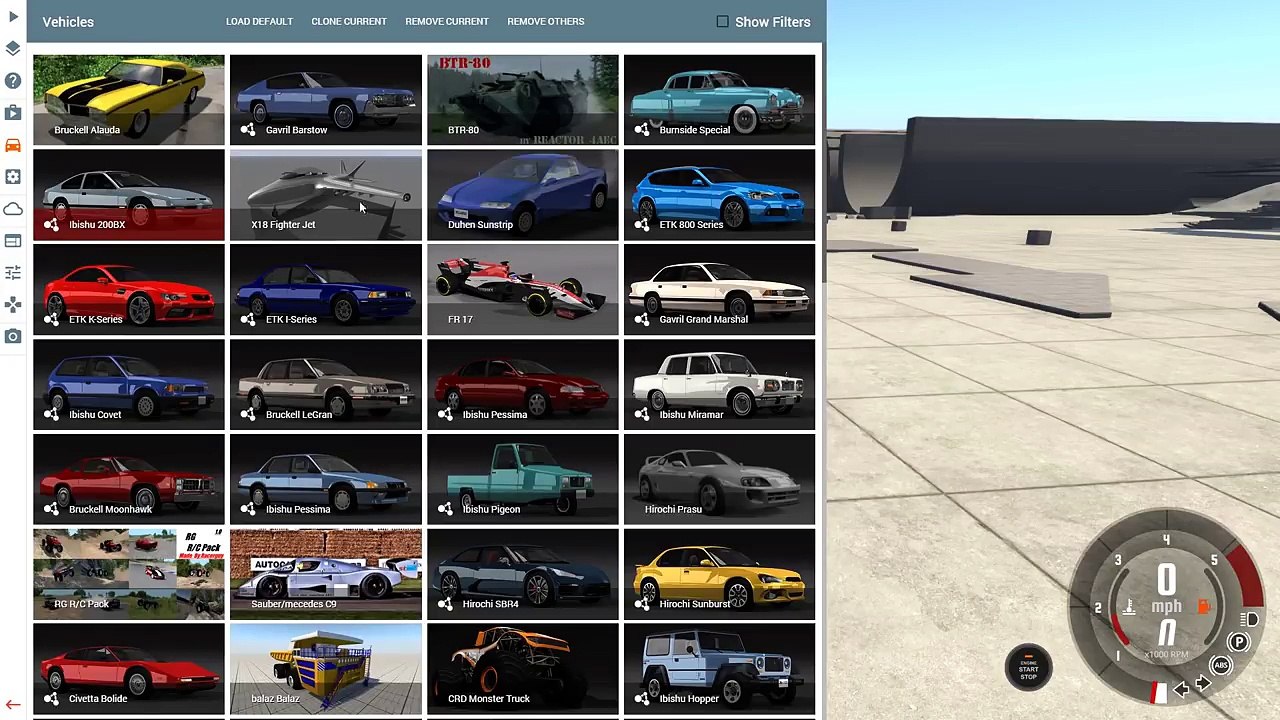
Task: Pick the CRD Monster Truck thumbnail
Action: tap(523, 669)
